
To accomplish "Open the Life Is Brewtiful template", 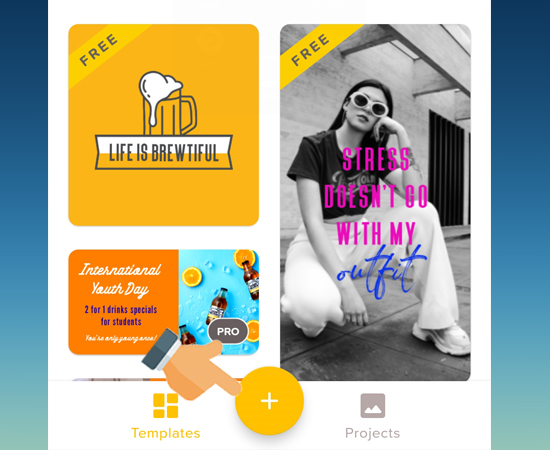I will click(164, 125).
